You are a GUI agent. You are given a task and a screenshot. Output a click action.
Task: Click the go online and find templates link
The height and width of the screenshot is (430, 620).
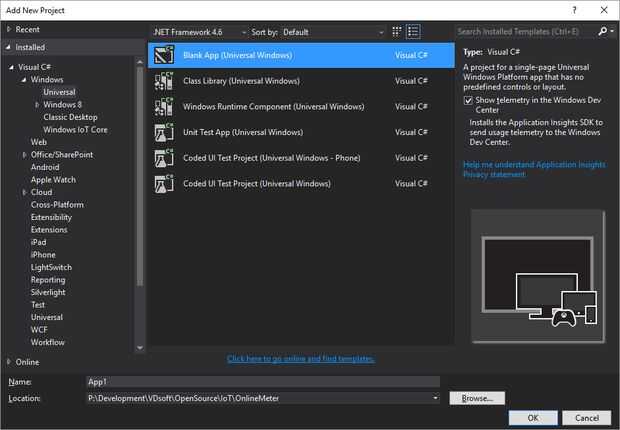(301, 359)
